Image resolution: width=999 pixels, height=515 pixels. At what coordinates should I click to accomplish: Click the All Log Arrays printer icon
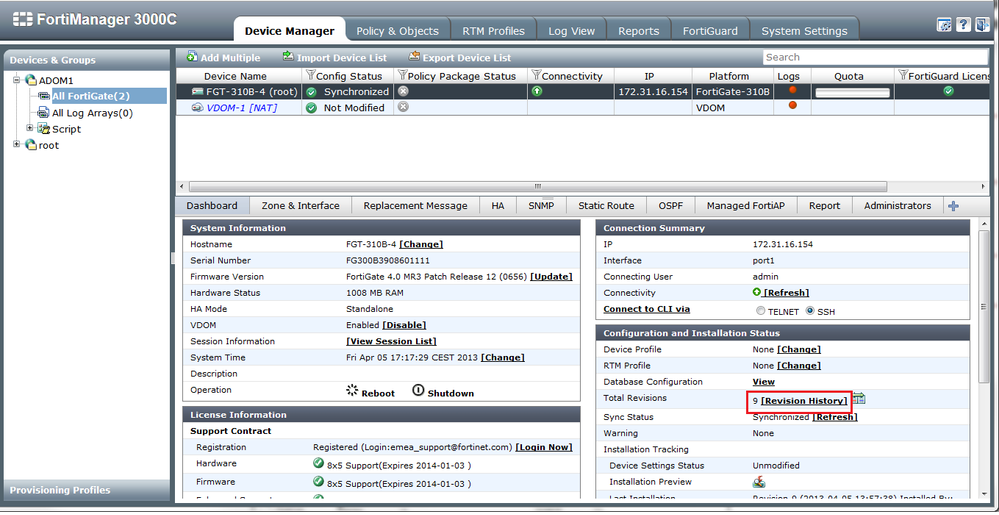tap(43, 113)
